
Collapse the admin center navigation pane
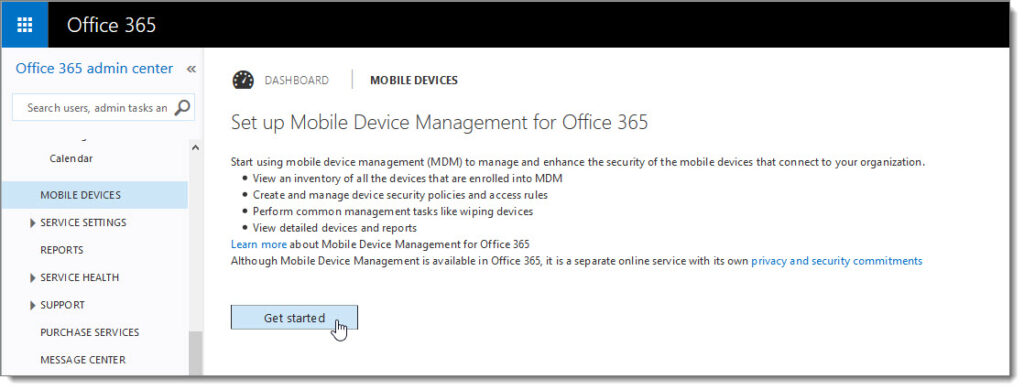(191, 69)
